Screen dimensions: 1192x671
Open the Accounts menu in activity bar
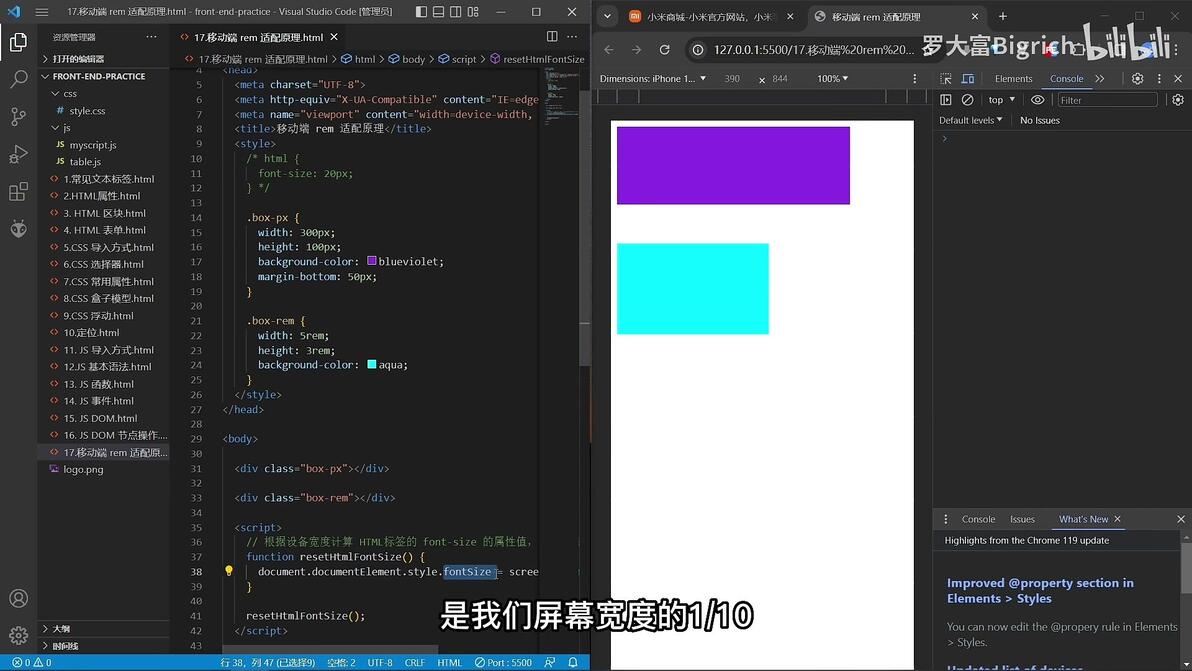pos(18,599)
